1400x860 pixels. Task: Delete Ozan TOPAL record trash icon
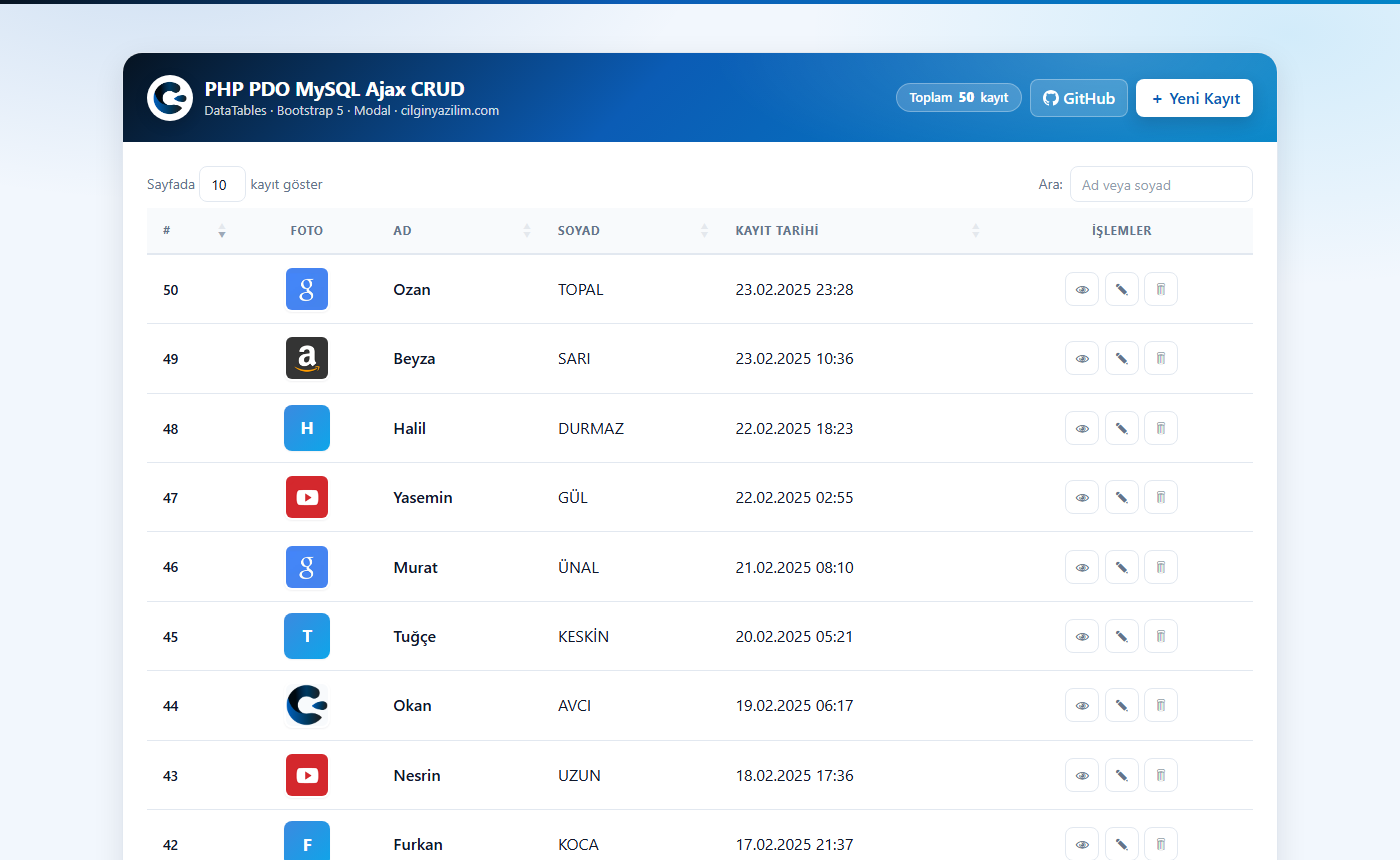(1161, 289)
